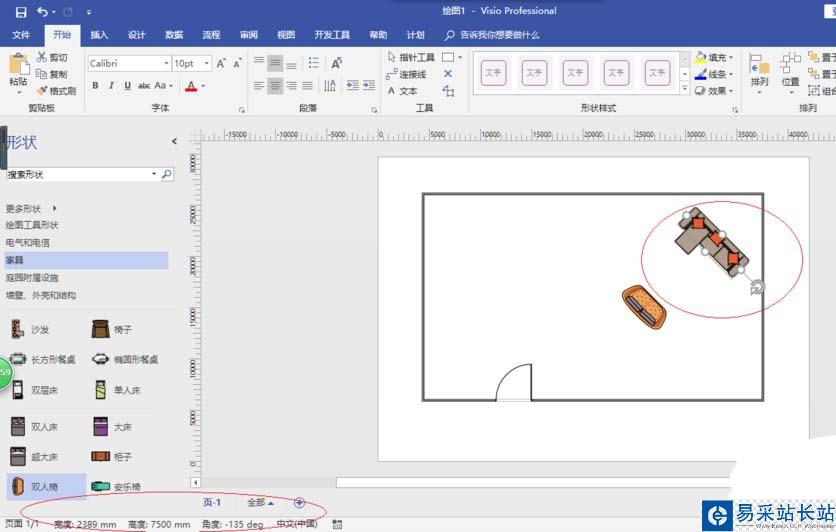
Task: Click the search shapes input field
Action: [x=78, y=174]
